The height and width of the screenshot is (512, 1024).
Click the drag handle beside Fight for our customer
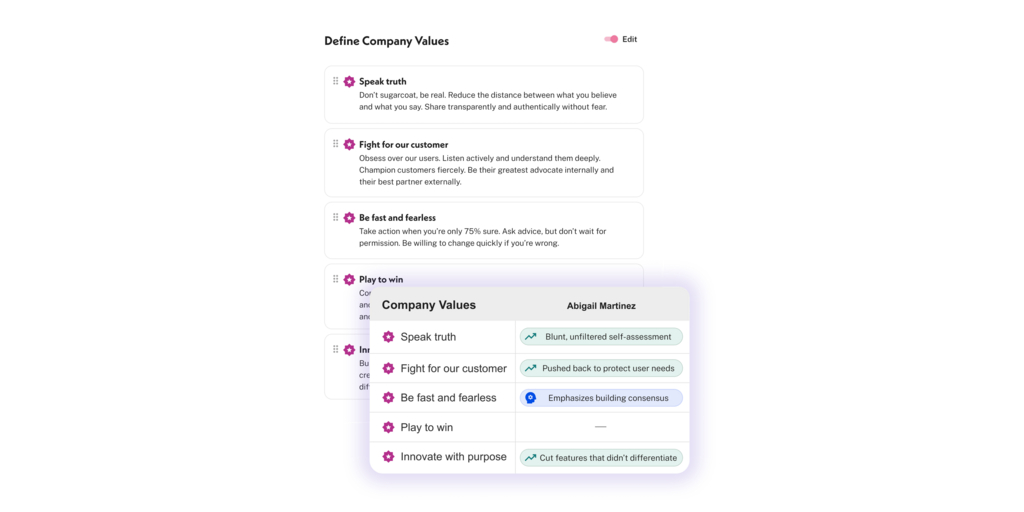click(336, 144)
